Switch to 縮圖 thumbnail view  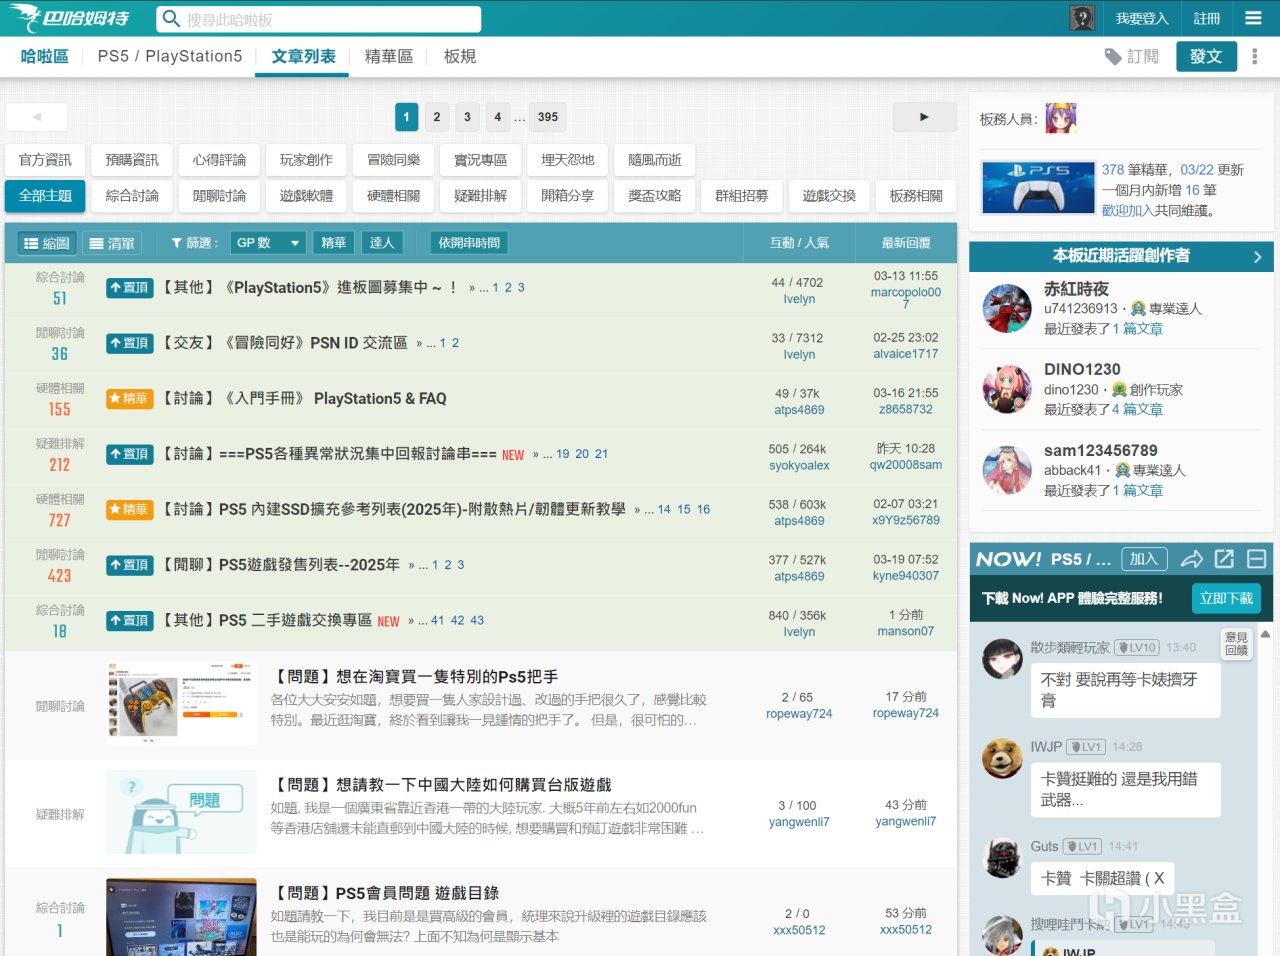[47, 243]
